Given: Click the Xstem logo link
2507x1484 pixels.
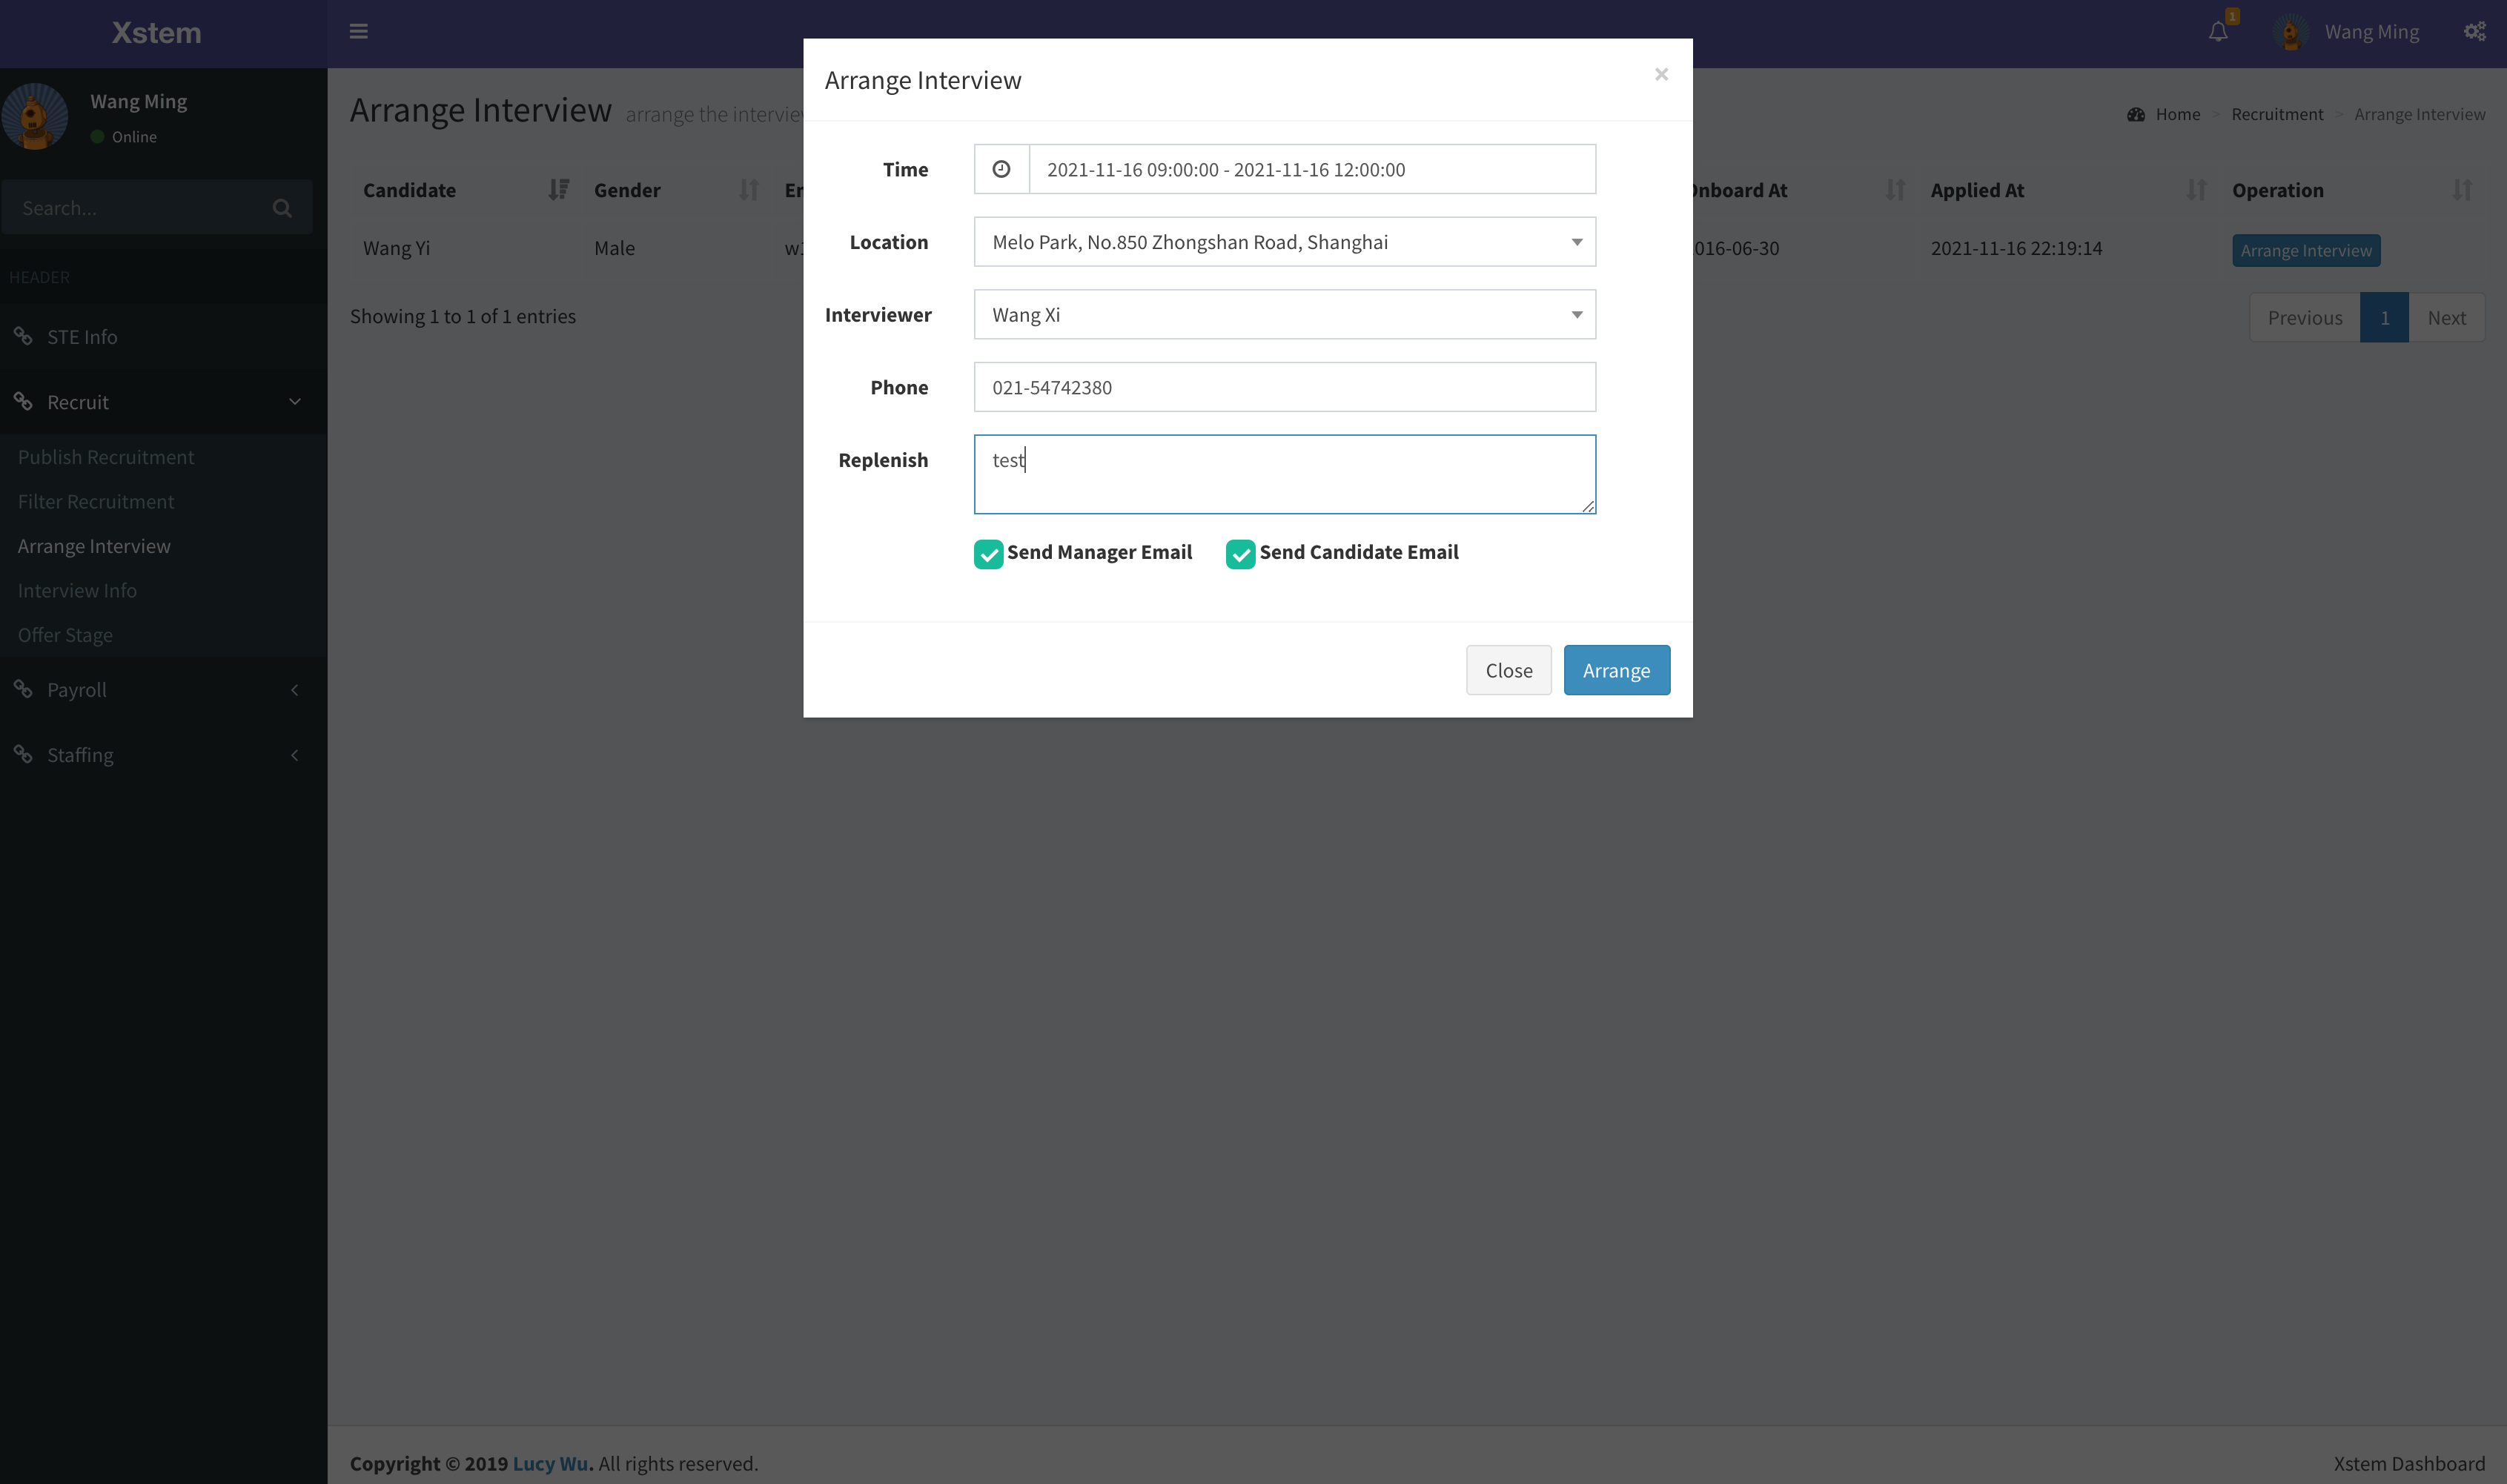Looking at the screenshot, I should point(156,33).
